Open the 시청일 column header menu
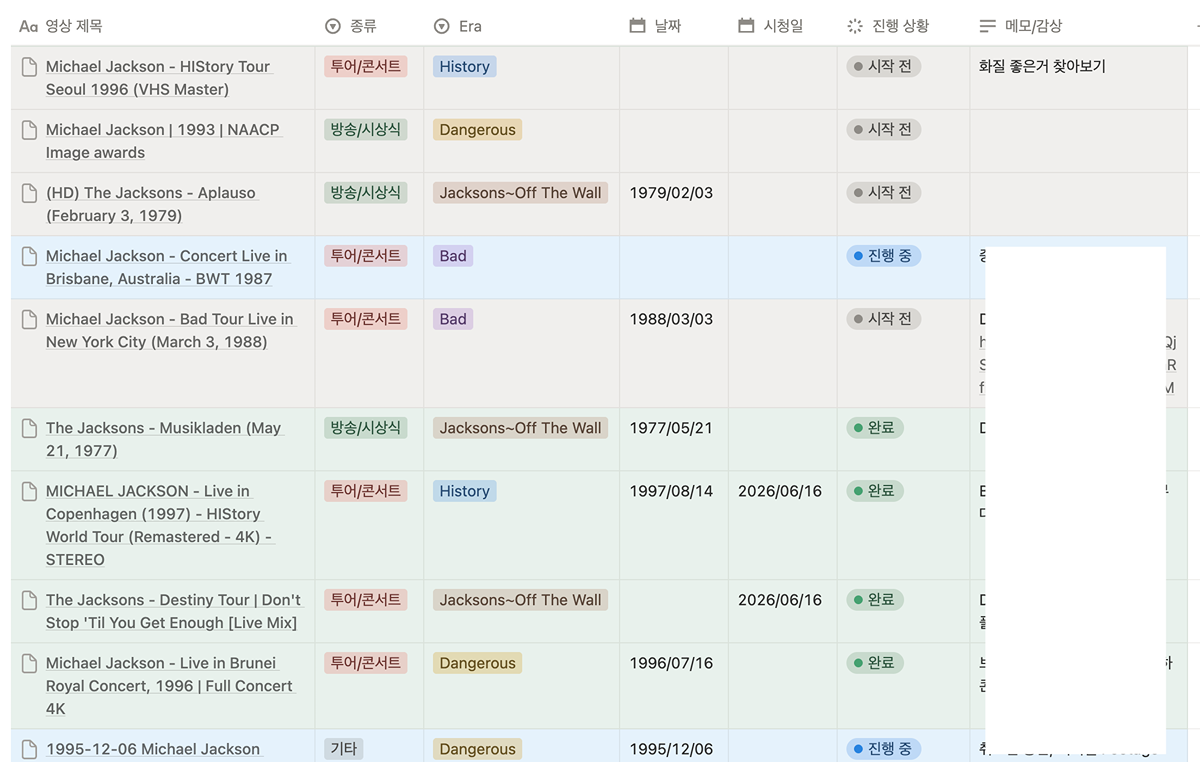This screenshot has height=762, width=1200. (782, 26)
